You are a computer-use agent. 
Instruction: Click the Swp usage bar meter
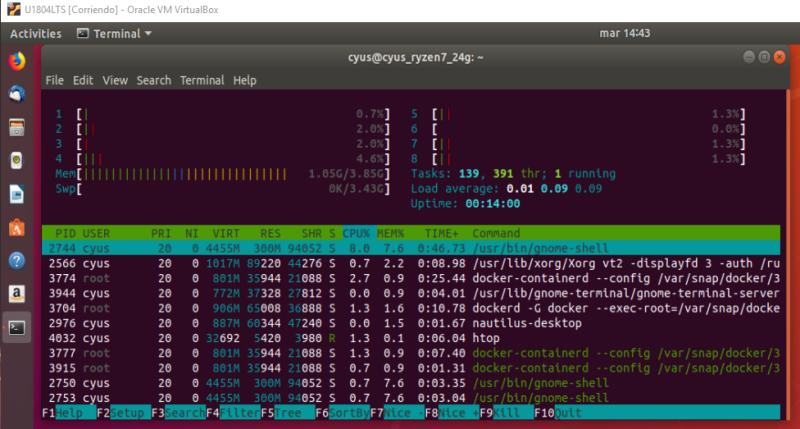[x=222, y=189]
